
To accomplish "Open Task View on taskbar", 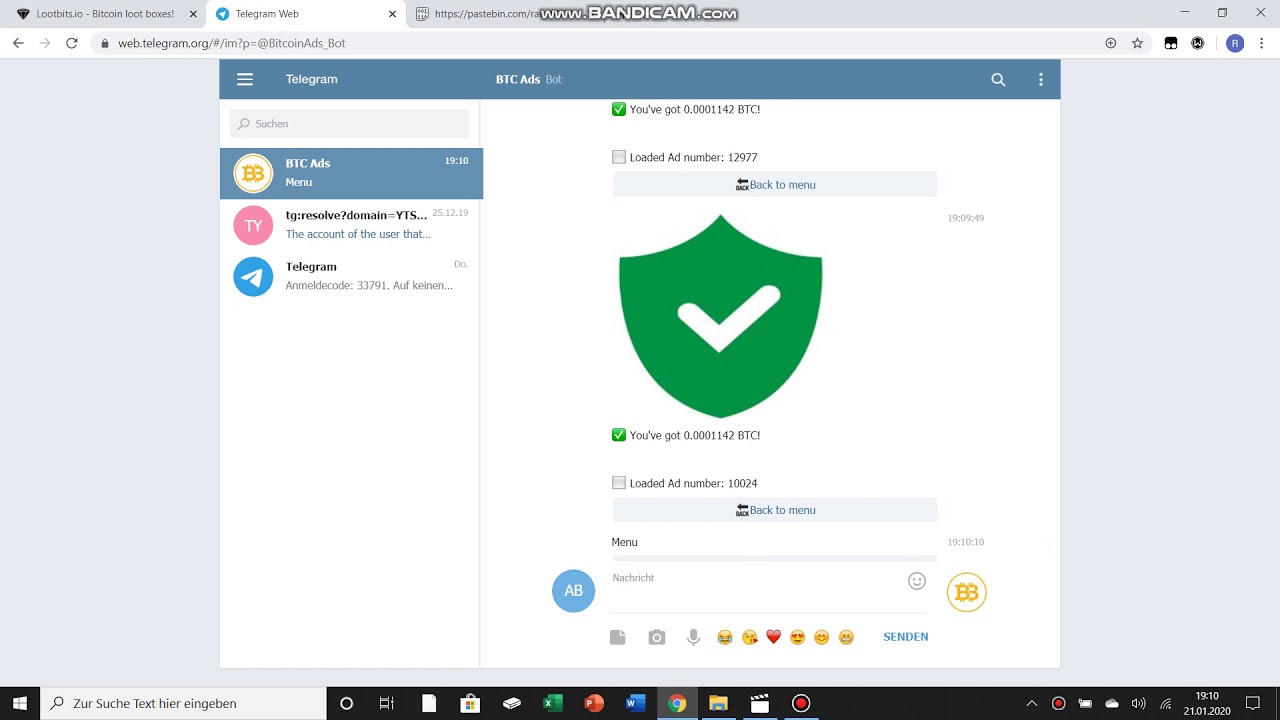I will tap(387, 703).
